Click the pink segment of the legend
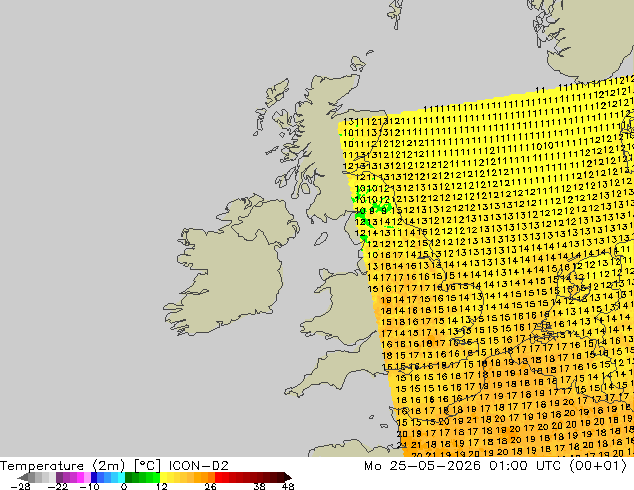 [x=87, y=477]
